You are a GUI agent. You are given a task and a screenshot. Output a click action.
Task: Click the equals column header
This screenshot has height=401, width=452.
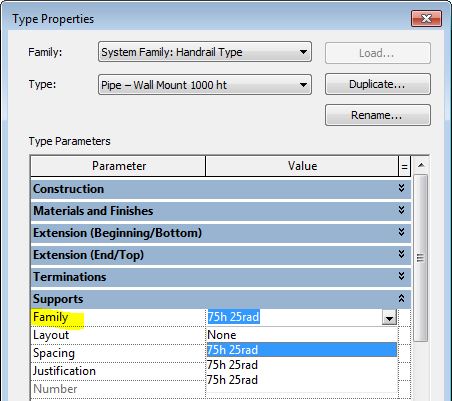click(404, 166)
